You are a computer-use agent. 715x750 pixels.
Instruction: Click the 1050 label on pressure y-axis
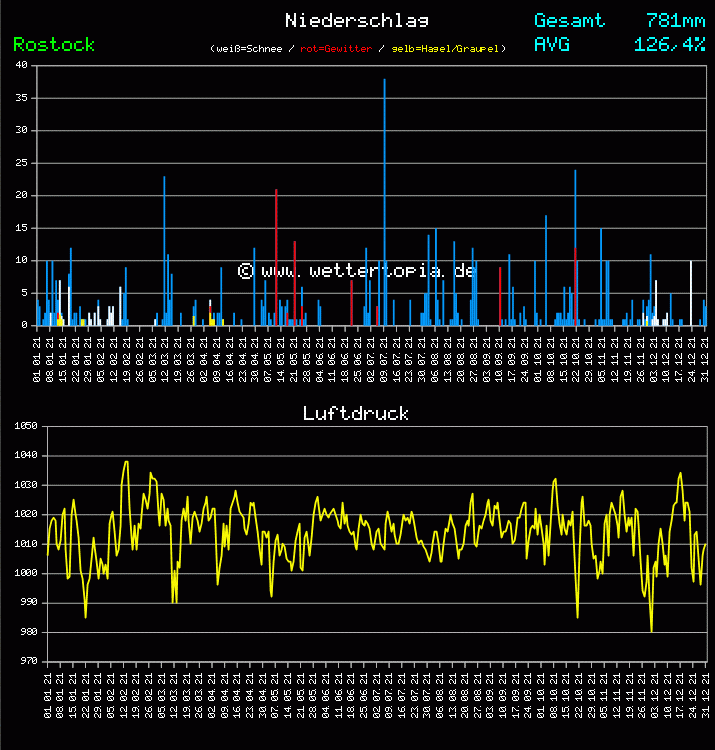22,427
